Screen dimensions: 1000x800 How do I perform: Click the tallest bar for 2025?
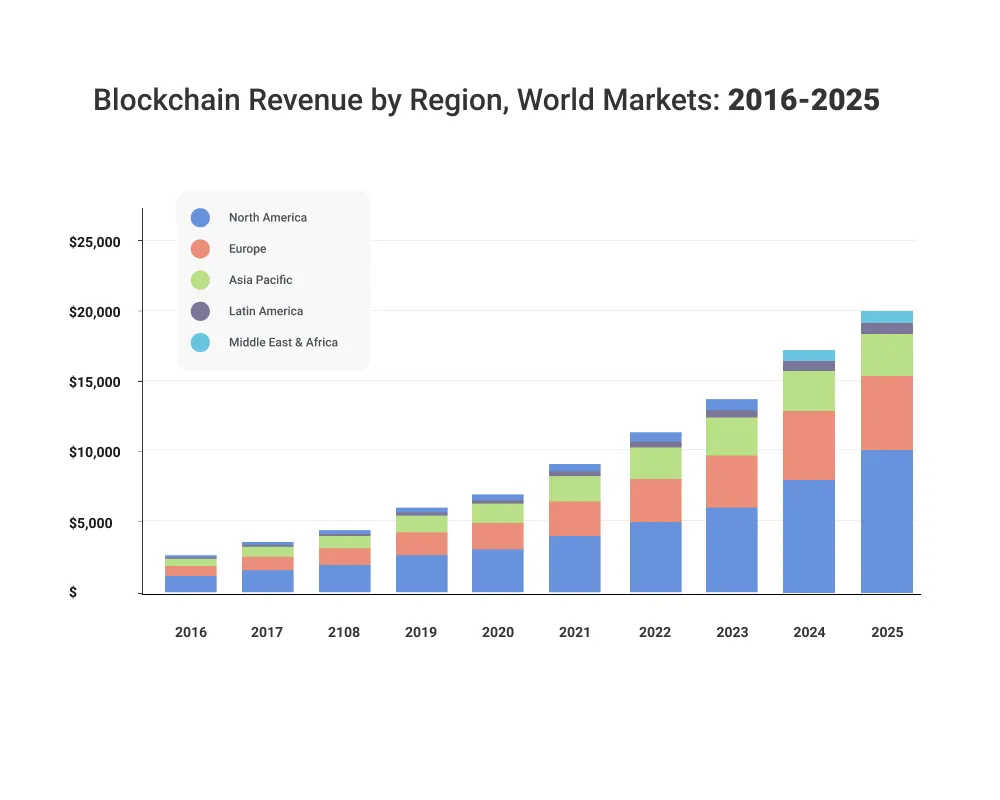point(887,450)
